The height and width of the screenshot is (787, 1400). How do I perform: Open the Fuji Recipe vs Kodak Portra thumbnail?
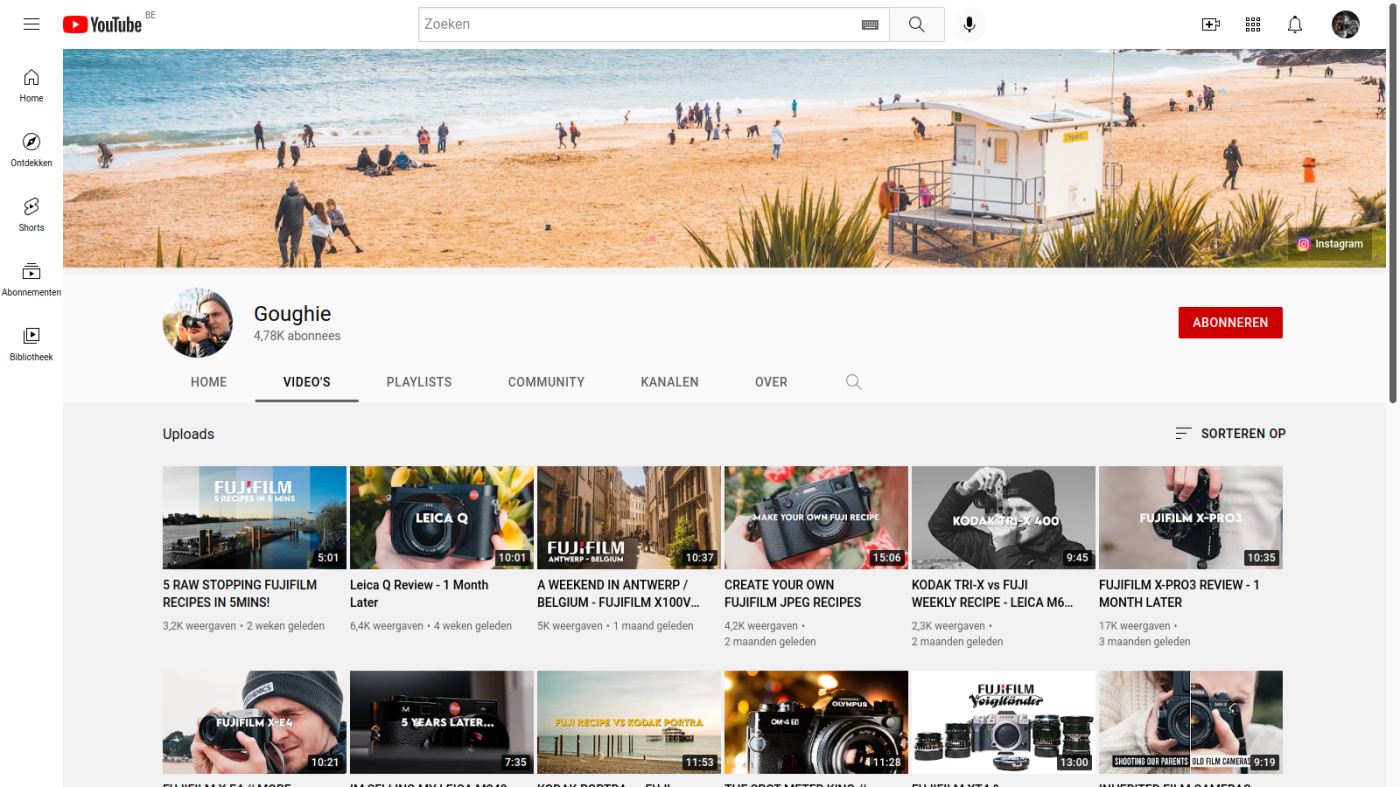(628, 722)
